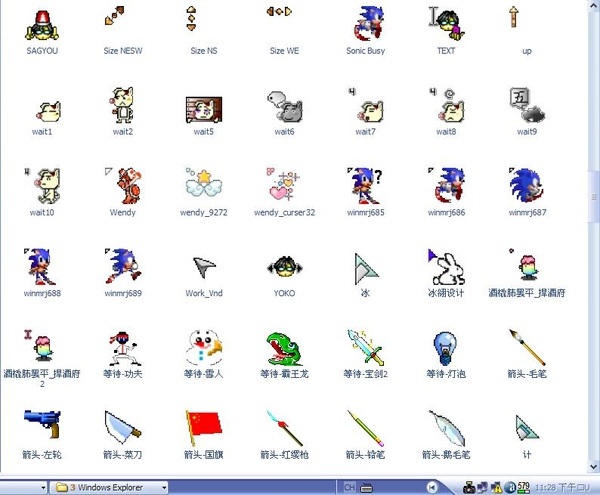This screenshot has width=600, height=495.
Task: Select the Work_Vnd arrow cursor
Action: [x=204, y=267]
